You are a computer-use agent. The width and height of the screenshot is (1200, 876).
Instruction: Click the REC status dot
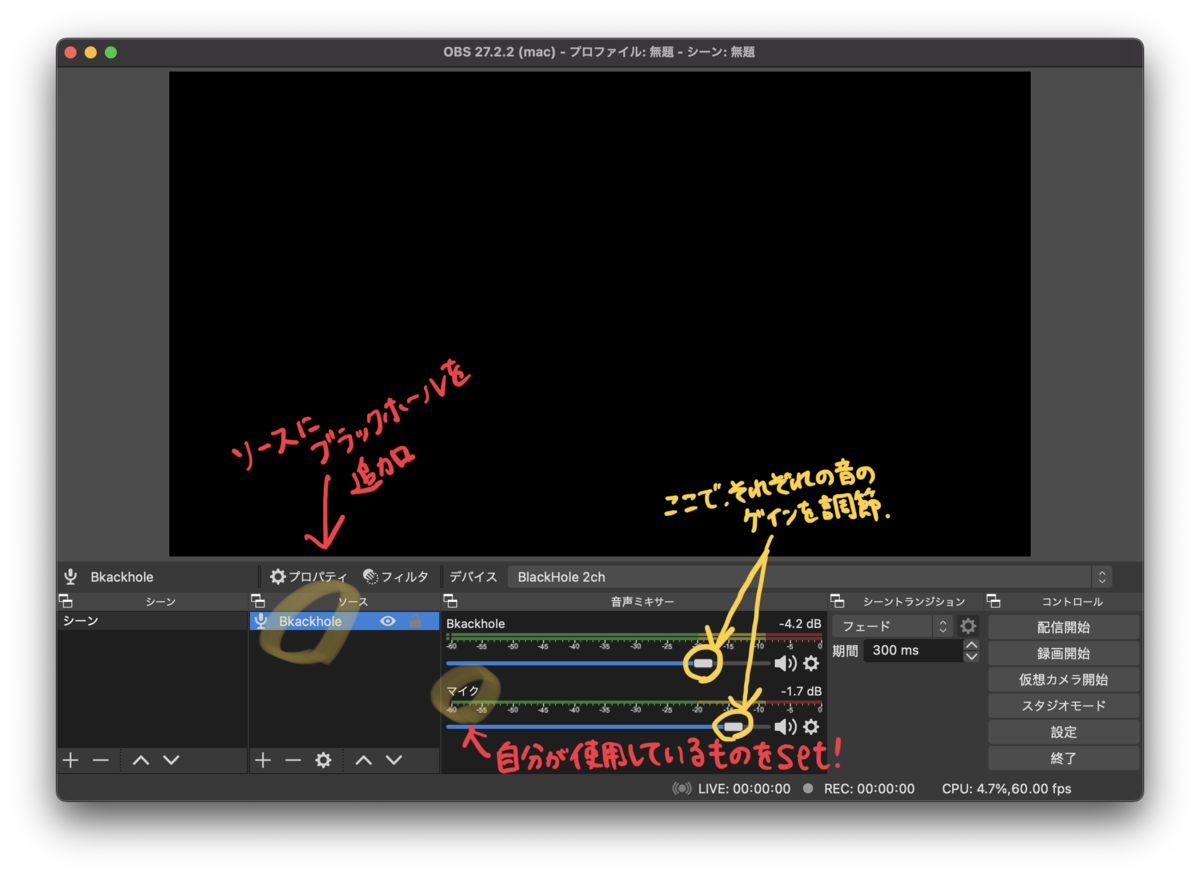808,788
